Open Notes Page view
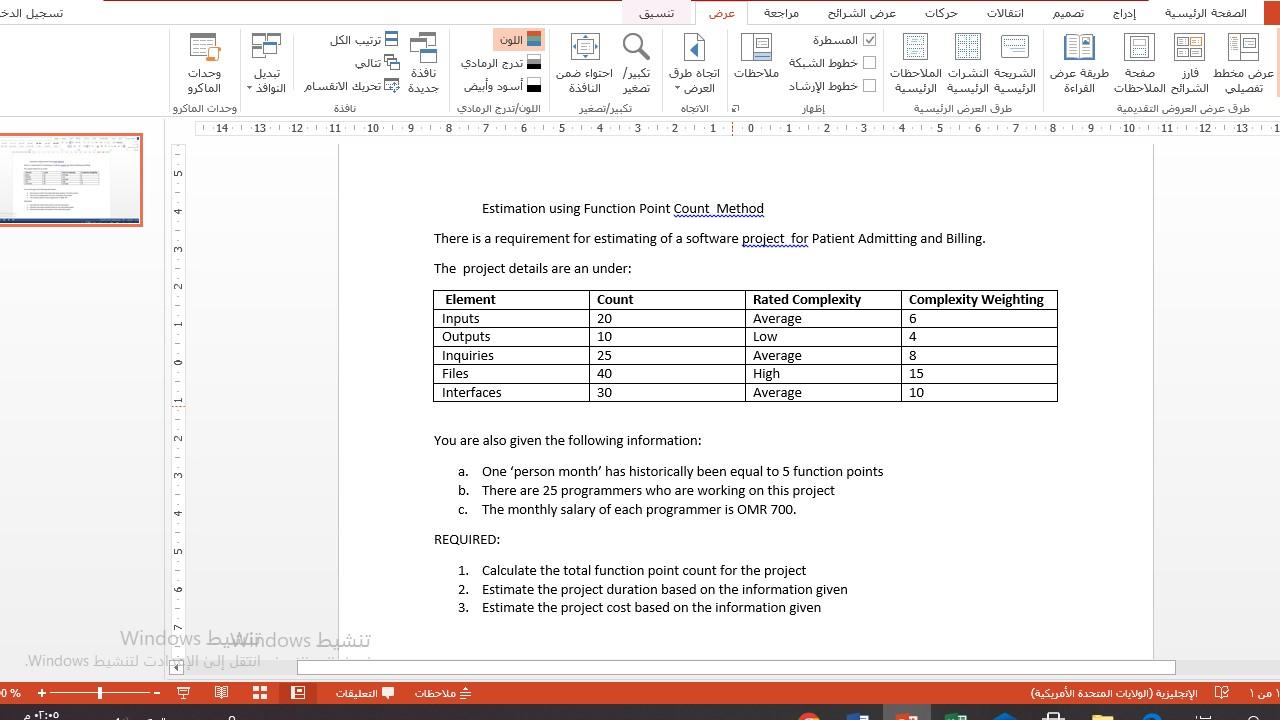 pos(1139,60)
